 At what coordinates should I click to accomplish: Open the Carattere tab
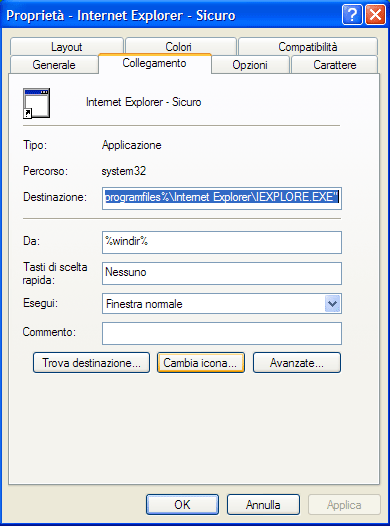(x=335, y=65)
